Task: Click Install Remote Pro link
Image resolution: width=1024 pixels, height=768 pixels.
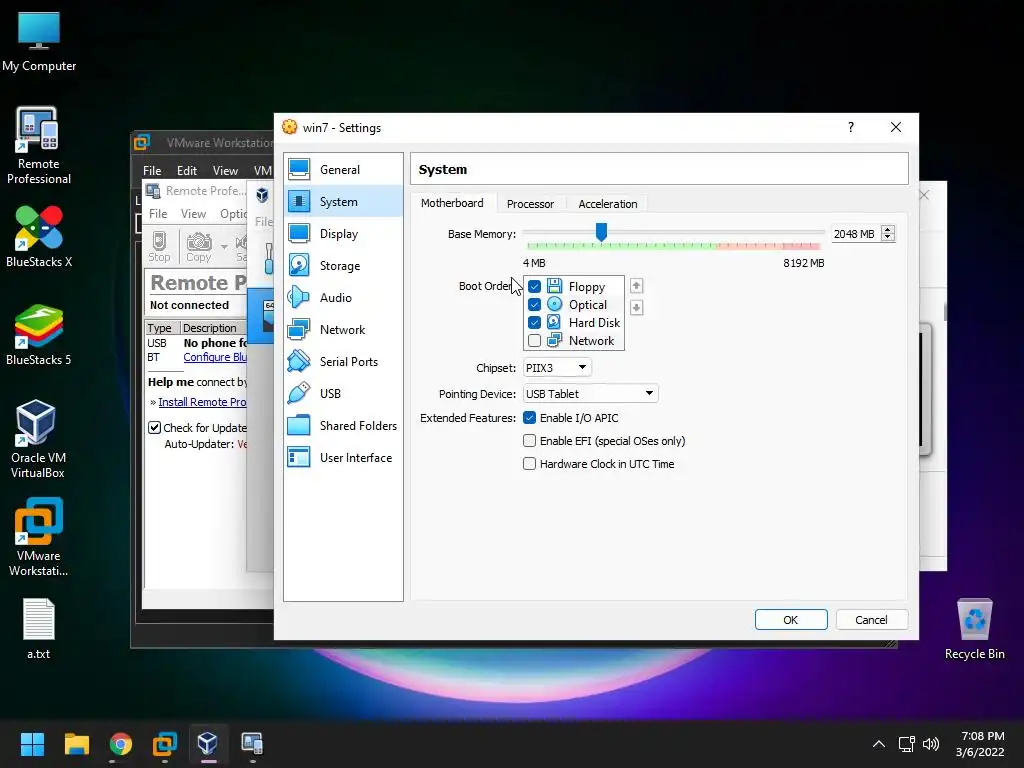Action: click(202, 402)
